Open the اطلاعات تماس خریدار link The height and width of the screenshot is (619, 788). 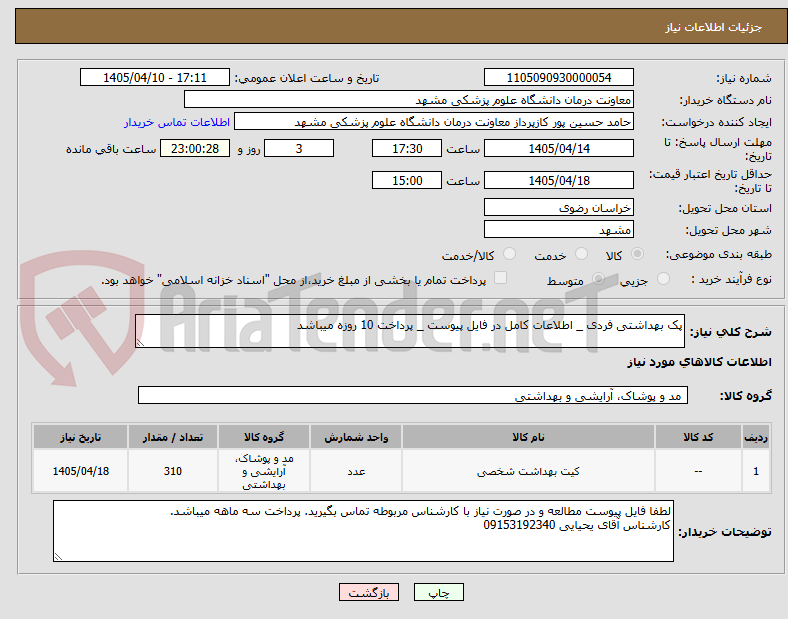177,122
